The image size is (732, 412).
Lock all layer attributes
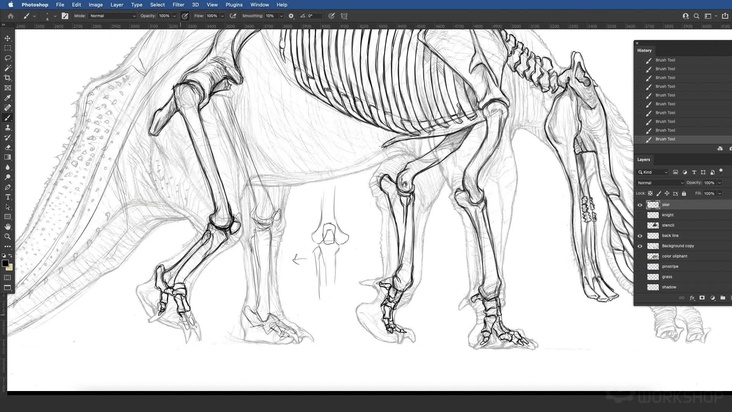point(684,193)
